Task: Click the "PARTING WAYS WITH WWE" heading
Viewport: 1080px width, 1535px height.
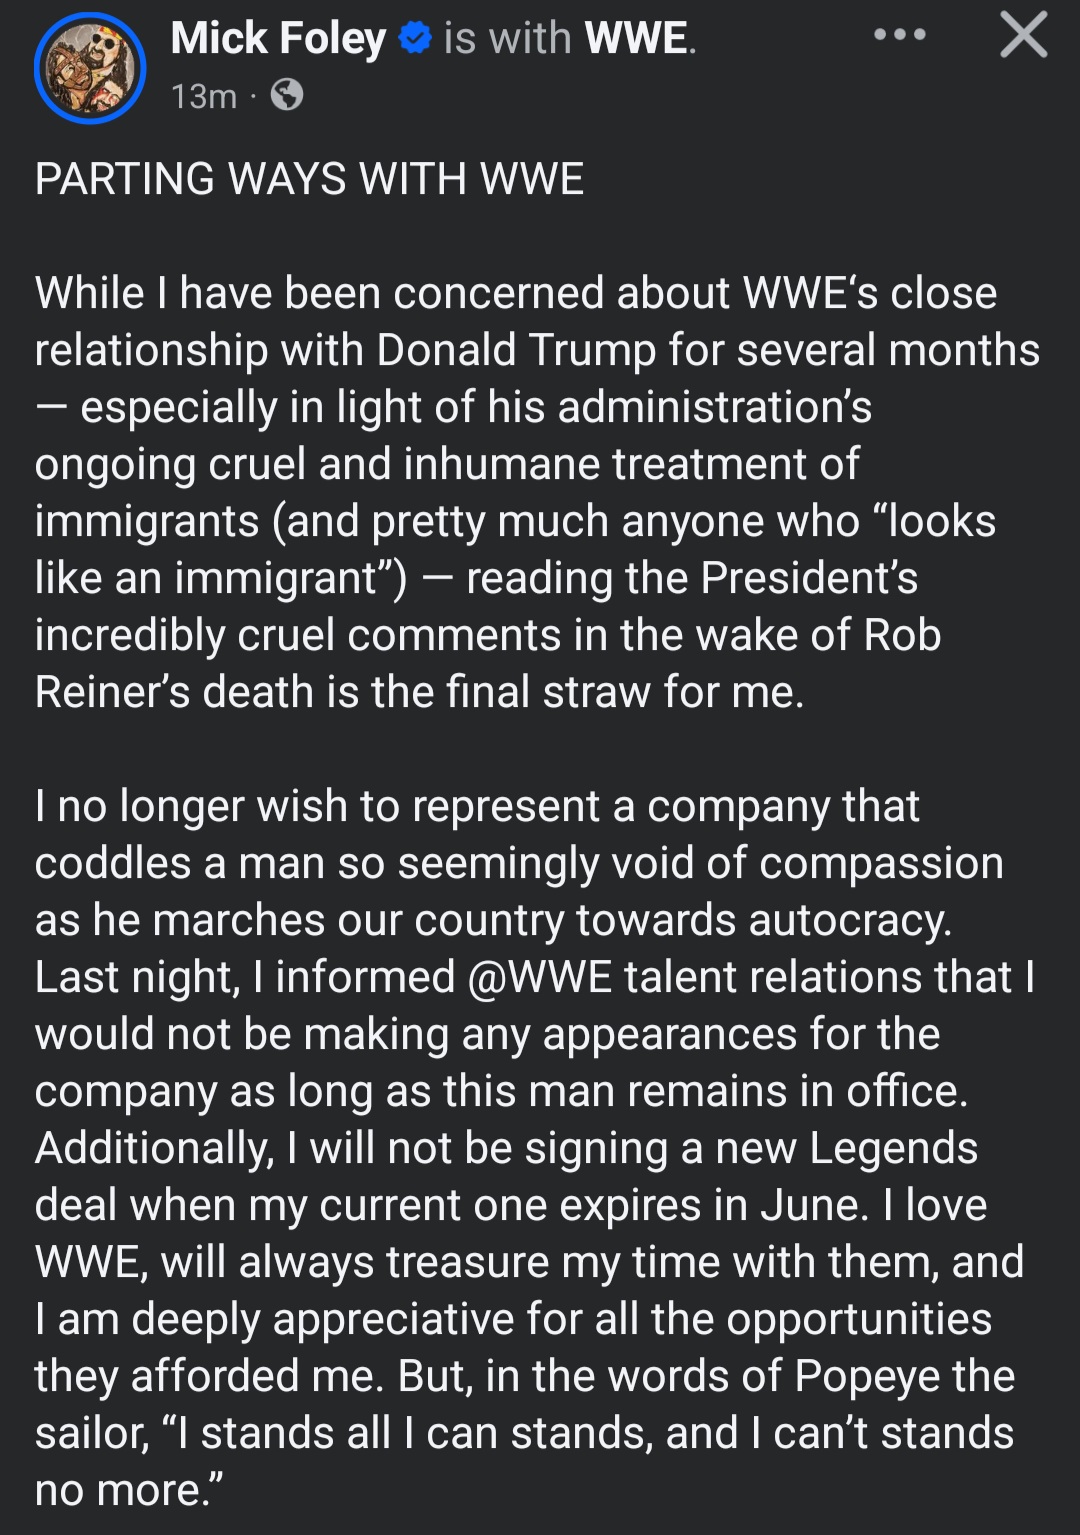Action: pos(309,179)
